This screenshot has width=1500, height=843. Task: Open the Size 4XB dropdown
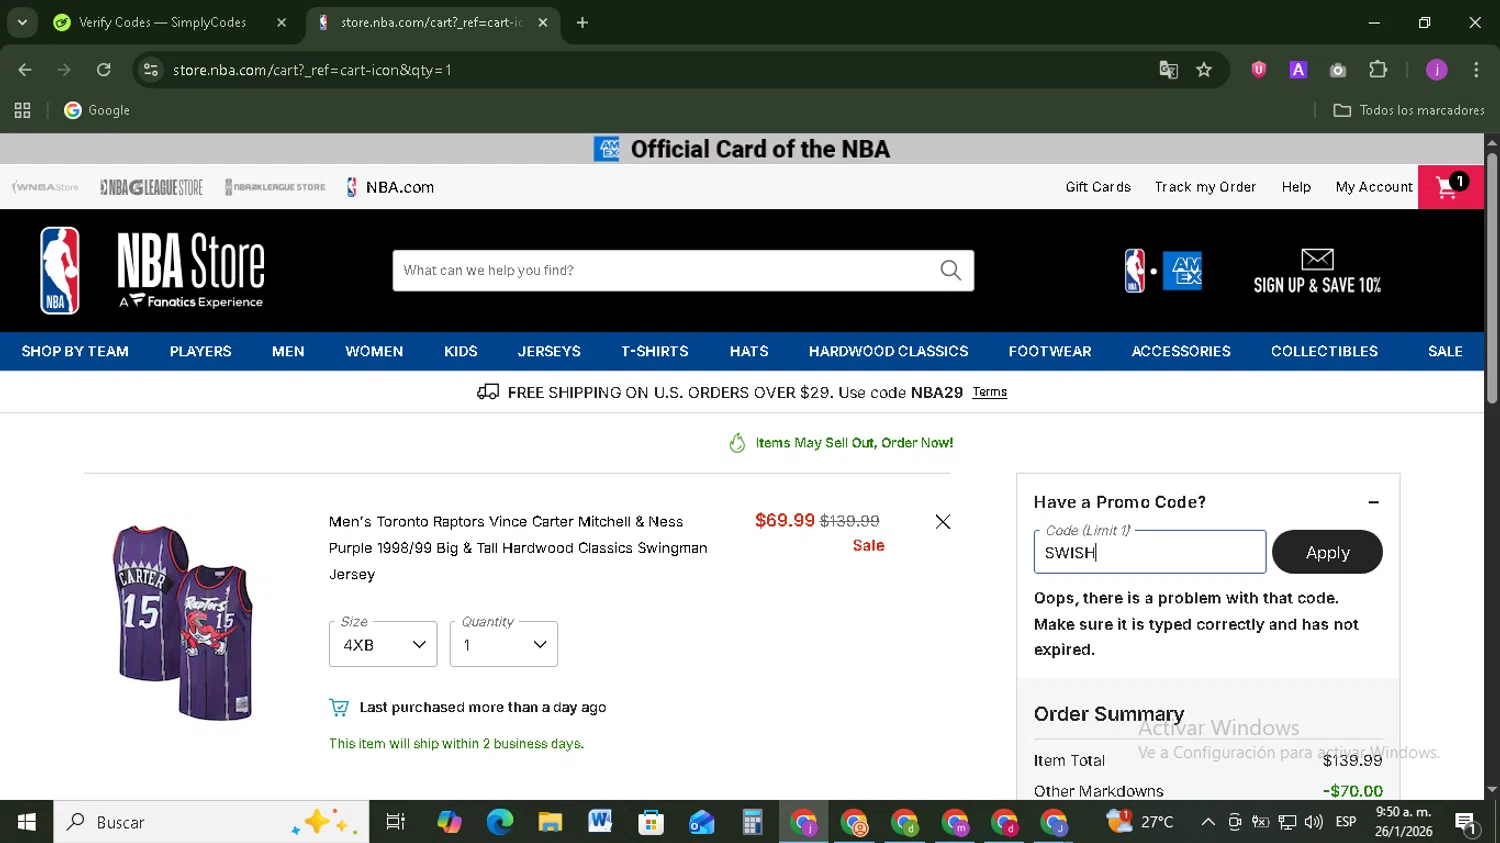(x=383, y=644)
